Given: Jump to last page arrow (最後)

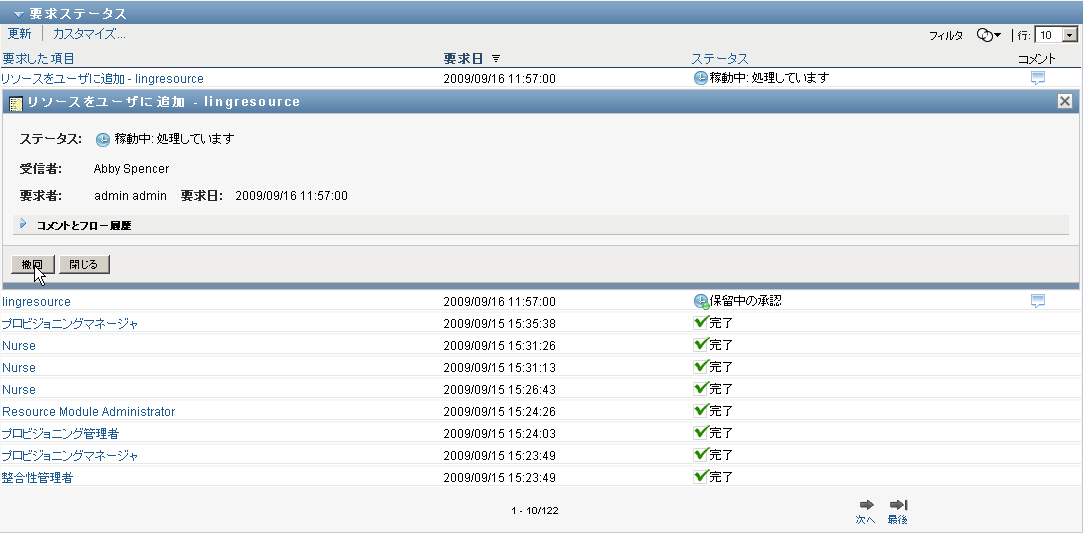Looking at the screenshot, I should (898, 506).
